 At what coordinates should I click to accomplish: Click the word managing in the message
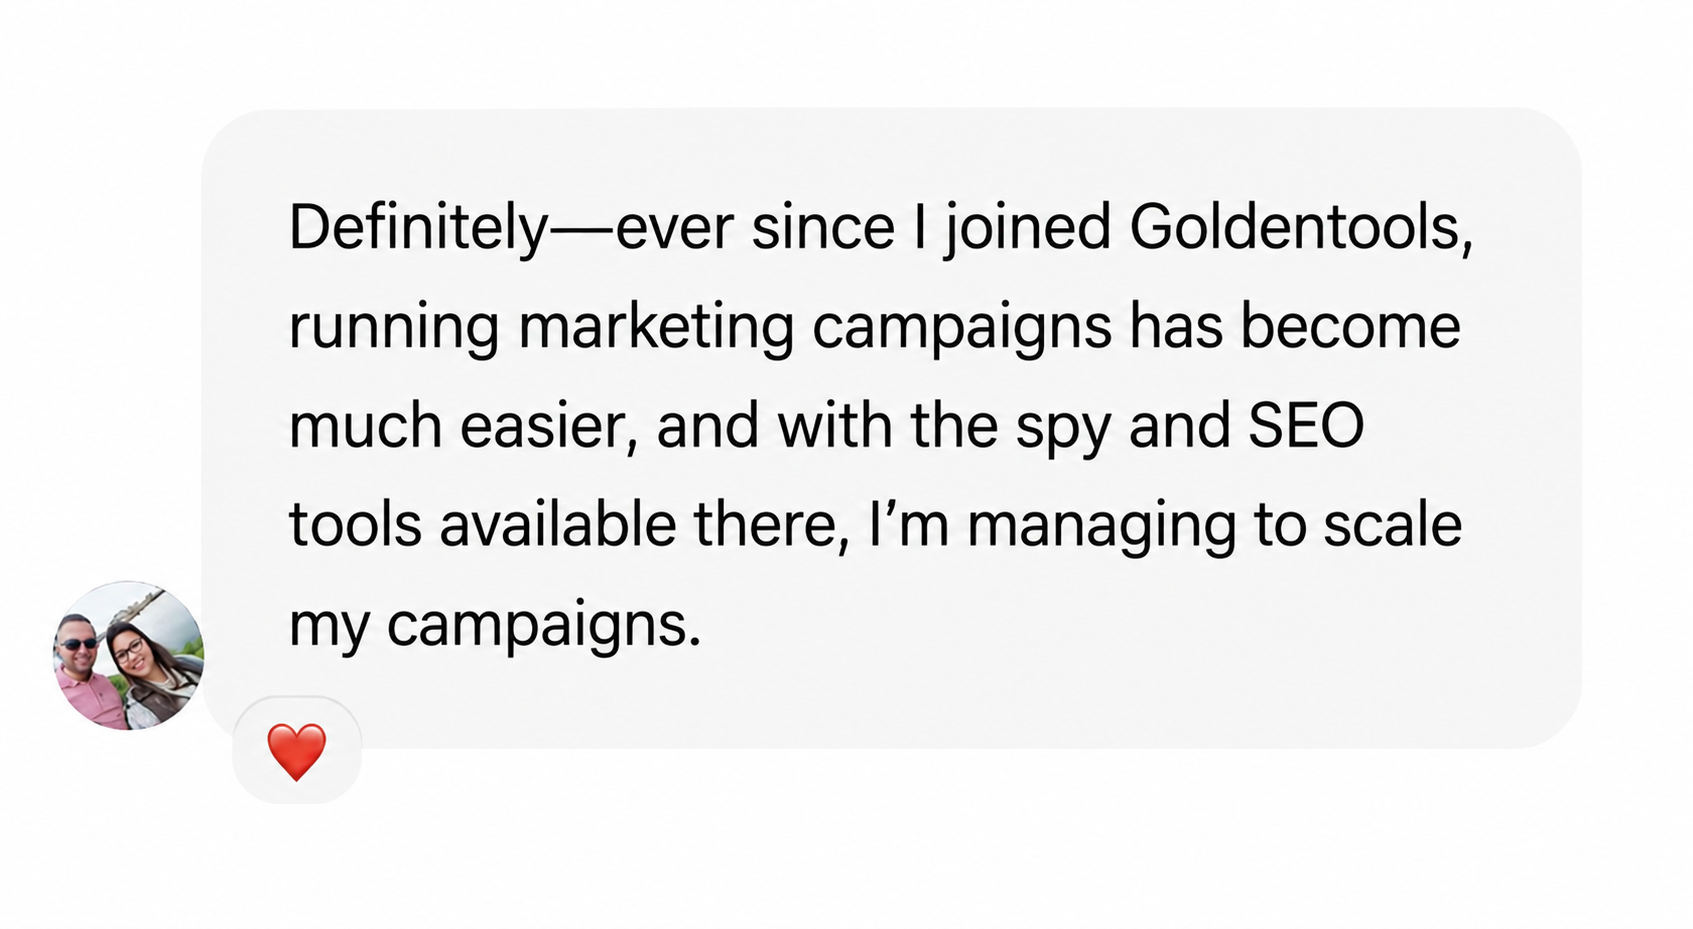[1102, 528]
